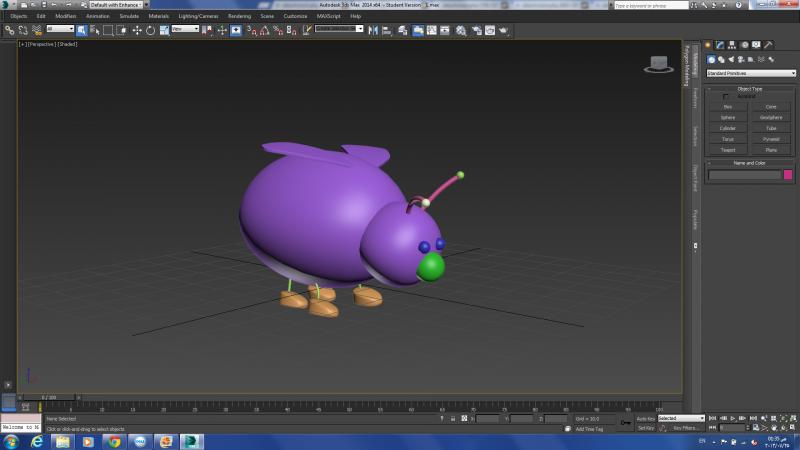Click the Teapot primitive button
800x450 pixels.
[x=728, y=150]
